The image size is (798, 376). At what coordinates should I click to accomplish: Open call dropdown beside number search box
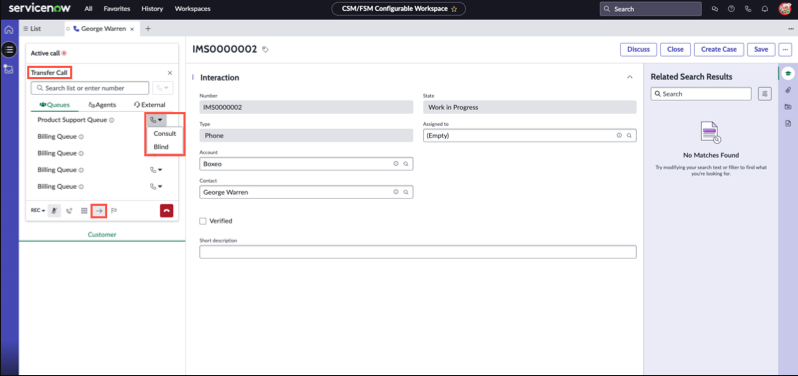[x=162, y=88]
